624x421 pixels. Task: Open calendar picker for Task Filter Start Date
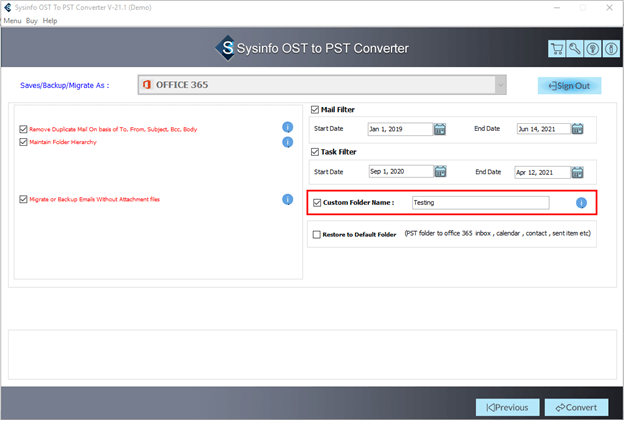coord(440,171)
